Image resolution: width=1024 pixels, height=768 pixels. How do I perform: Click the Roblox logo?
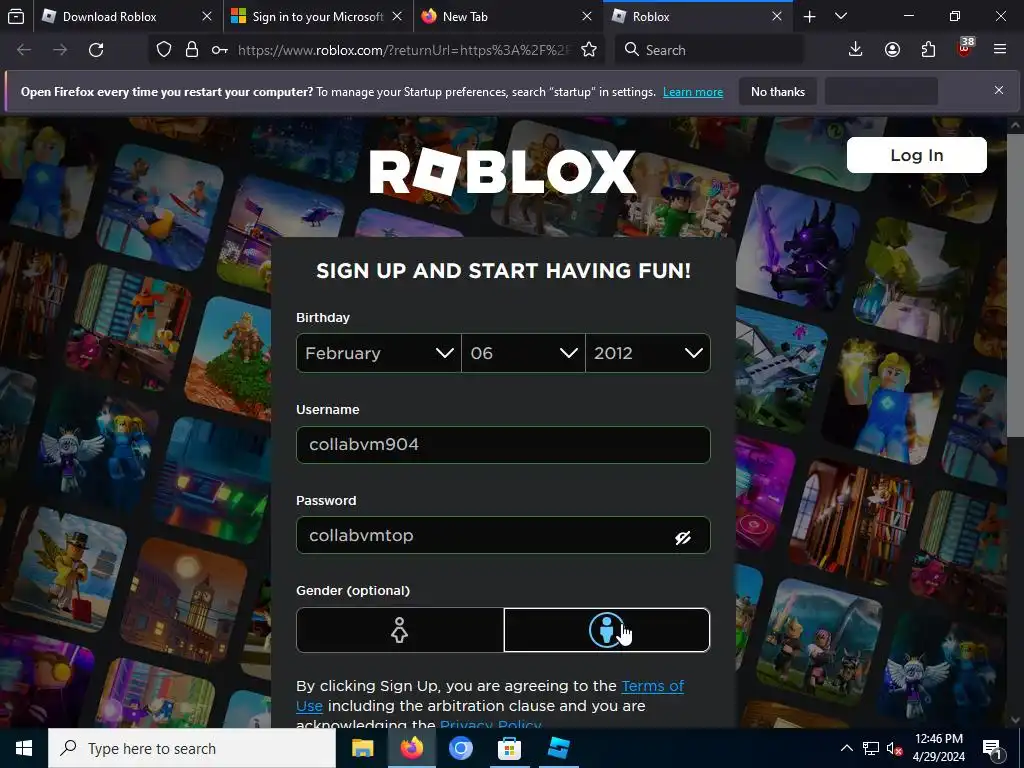503,172
